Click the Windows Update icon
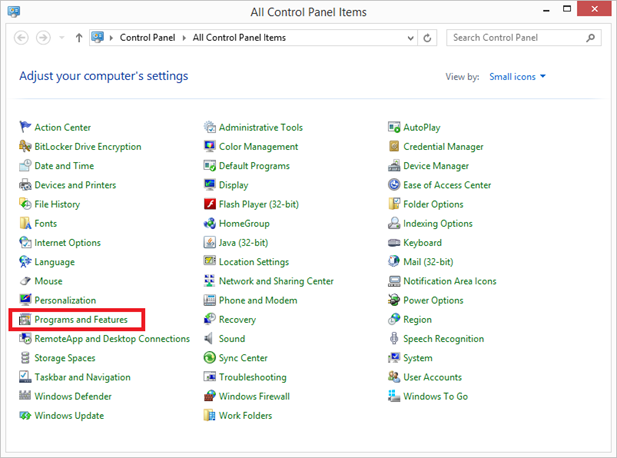The image size is (617, 458). click(x=25, y=415)
